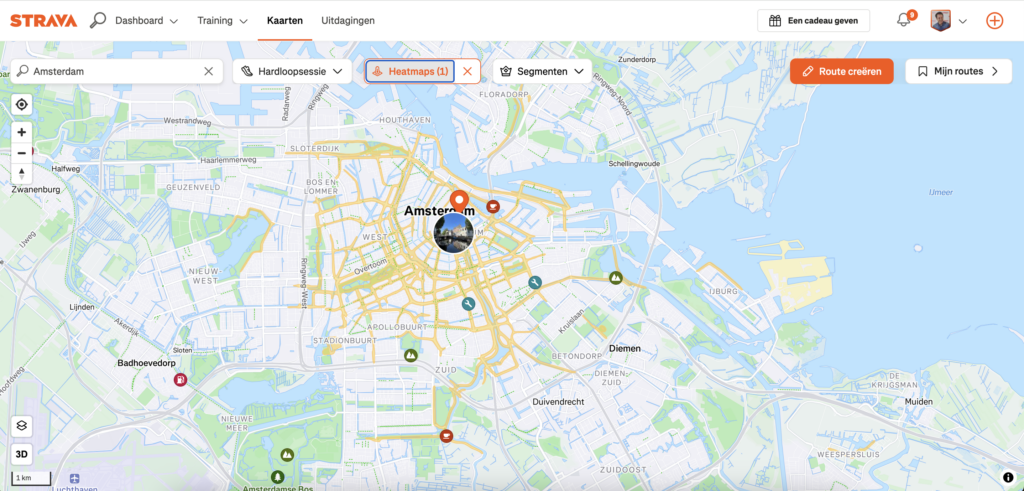
Task: Expand the Hardloopsessie sport dropdown
Action: (x=292, y=71)
